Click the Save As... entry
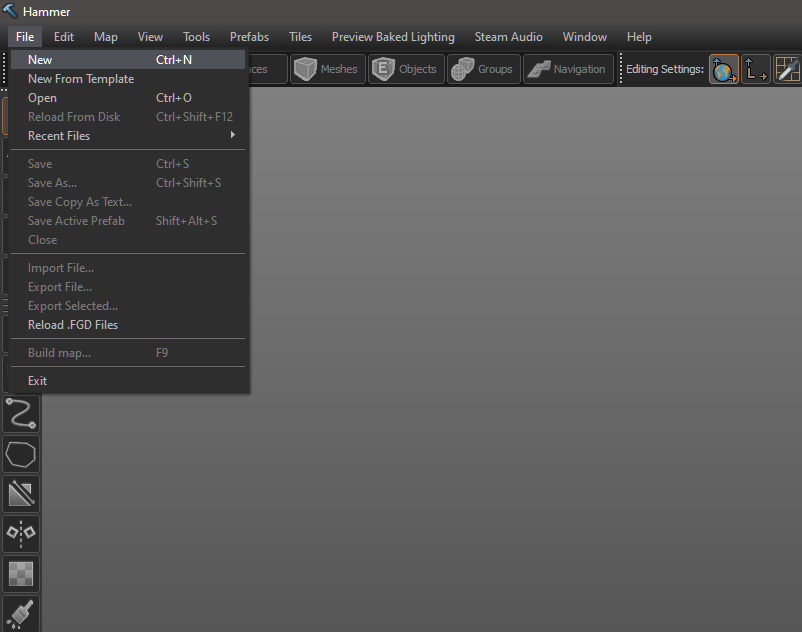 [x=128, y=183]
